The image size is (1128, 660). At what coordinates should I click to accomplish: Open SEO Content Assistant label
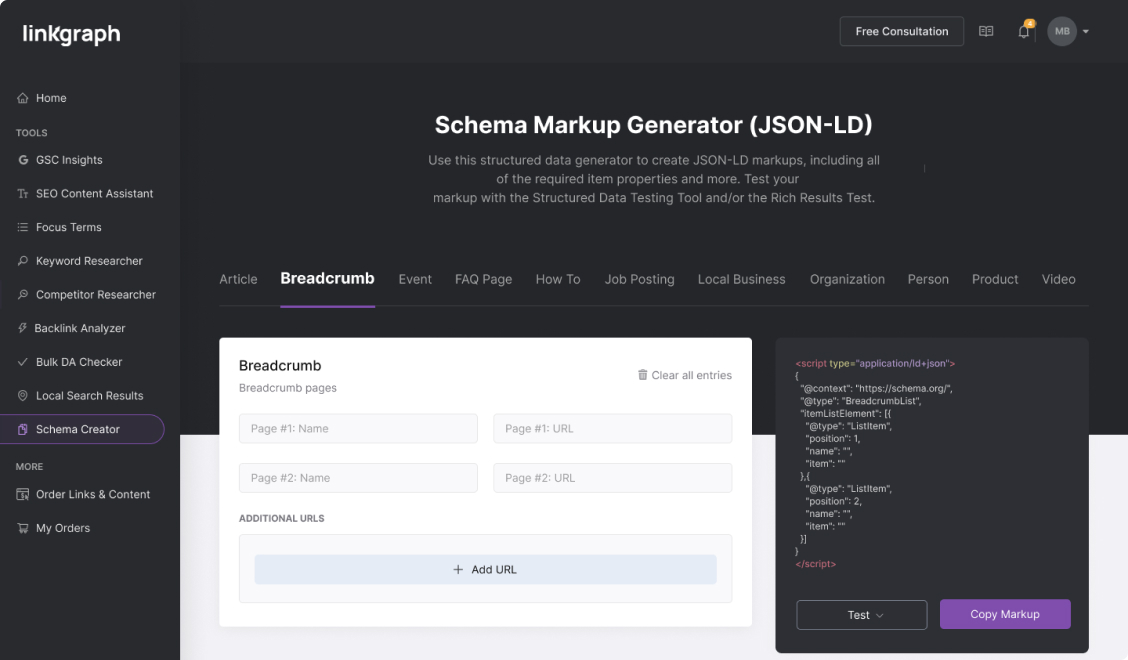pos(94,194)
